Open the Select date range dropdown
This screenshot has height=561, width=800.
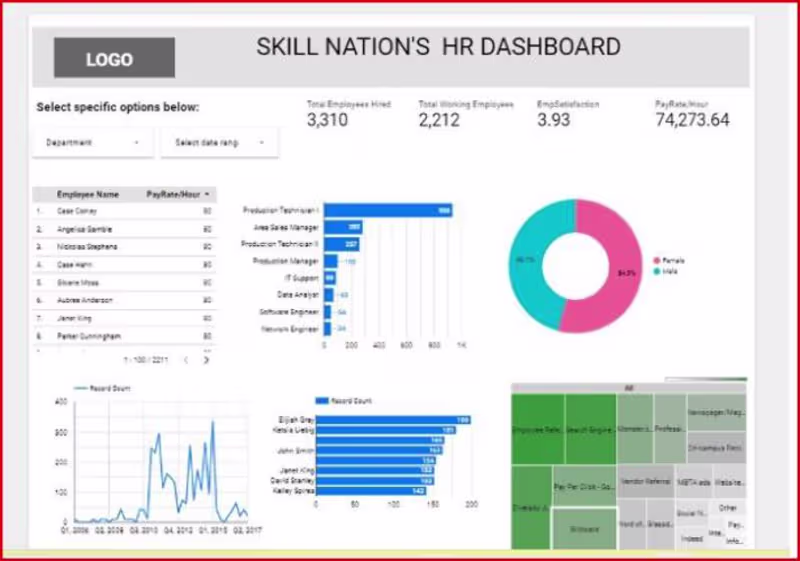click(x=219, y=143)
